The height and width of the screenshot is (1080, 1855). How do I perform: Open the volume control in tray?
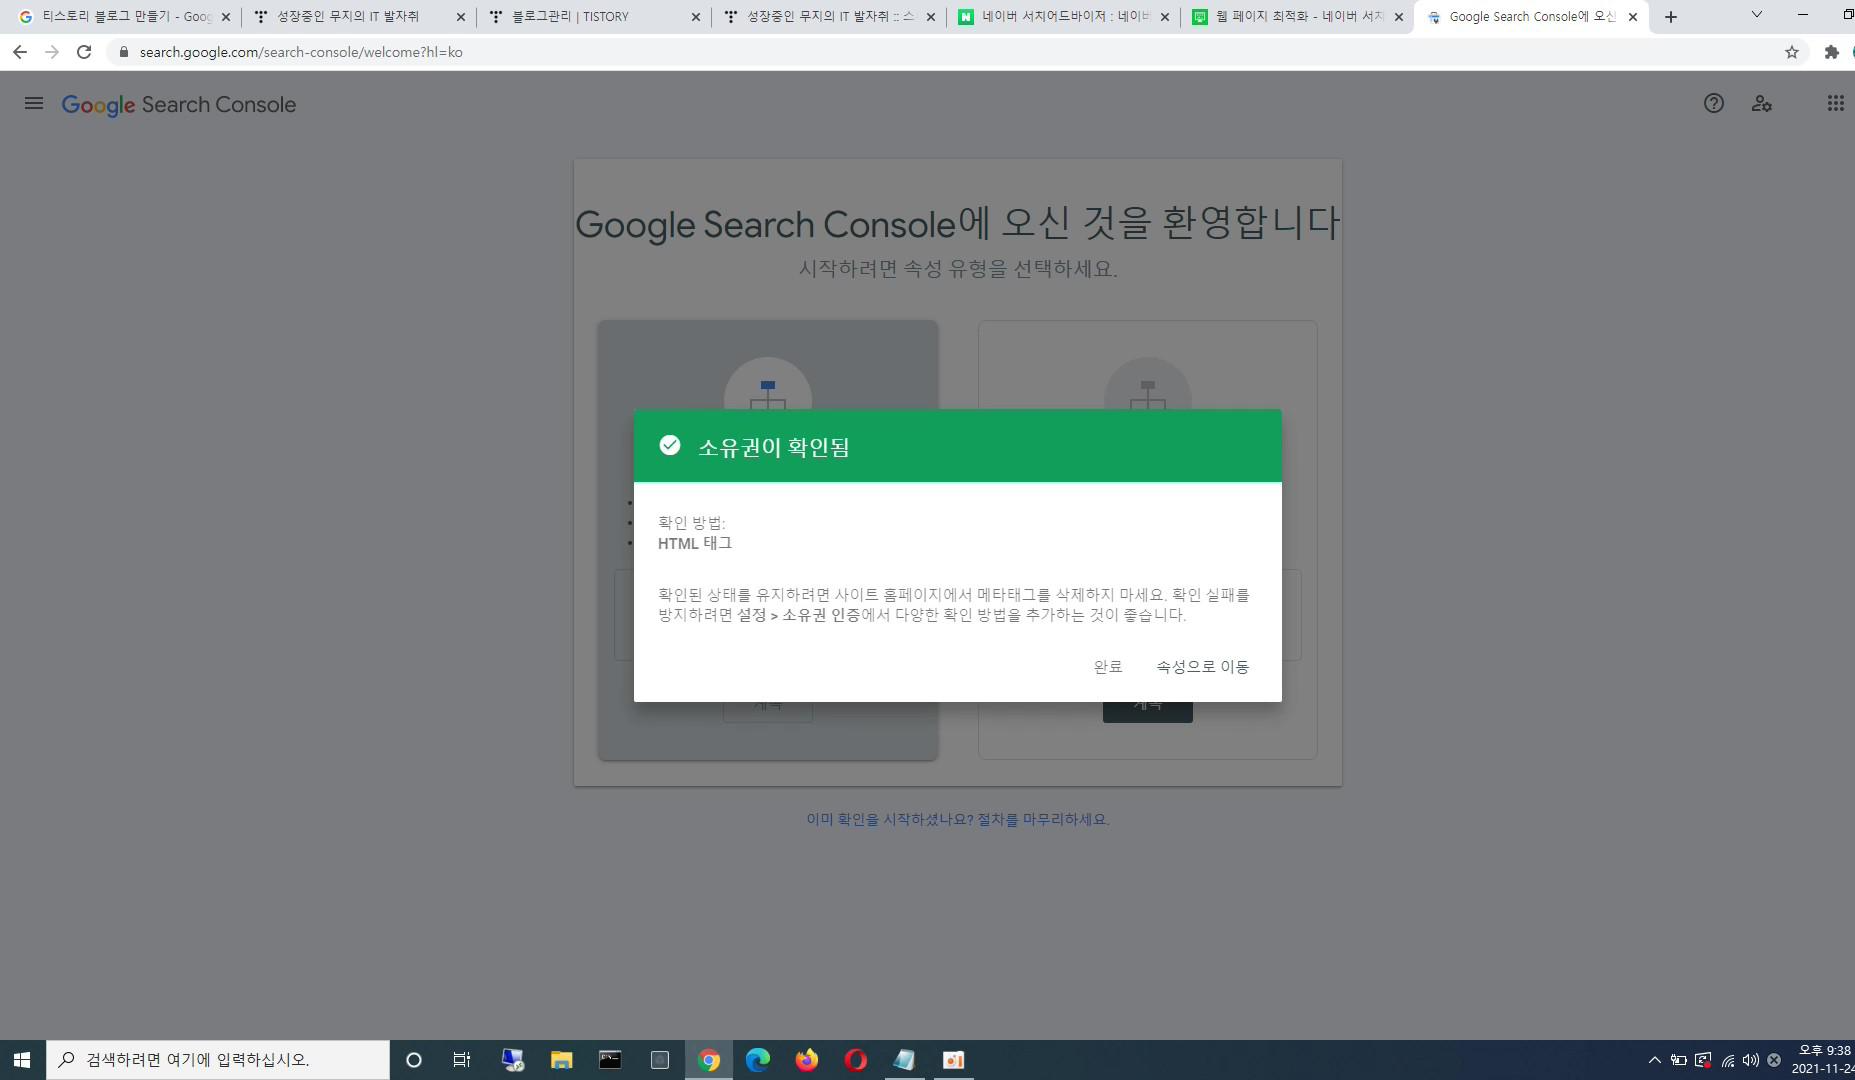click(1751, 1060)
